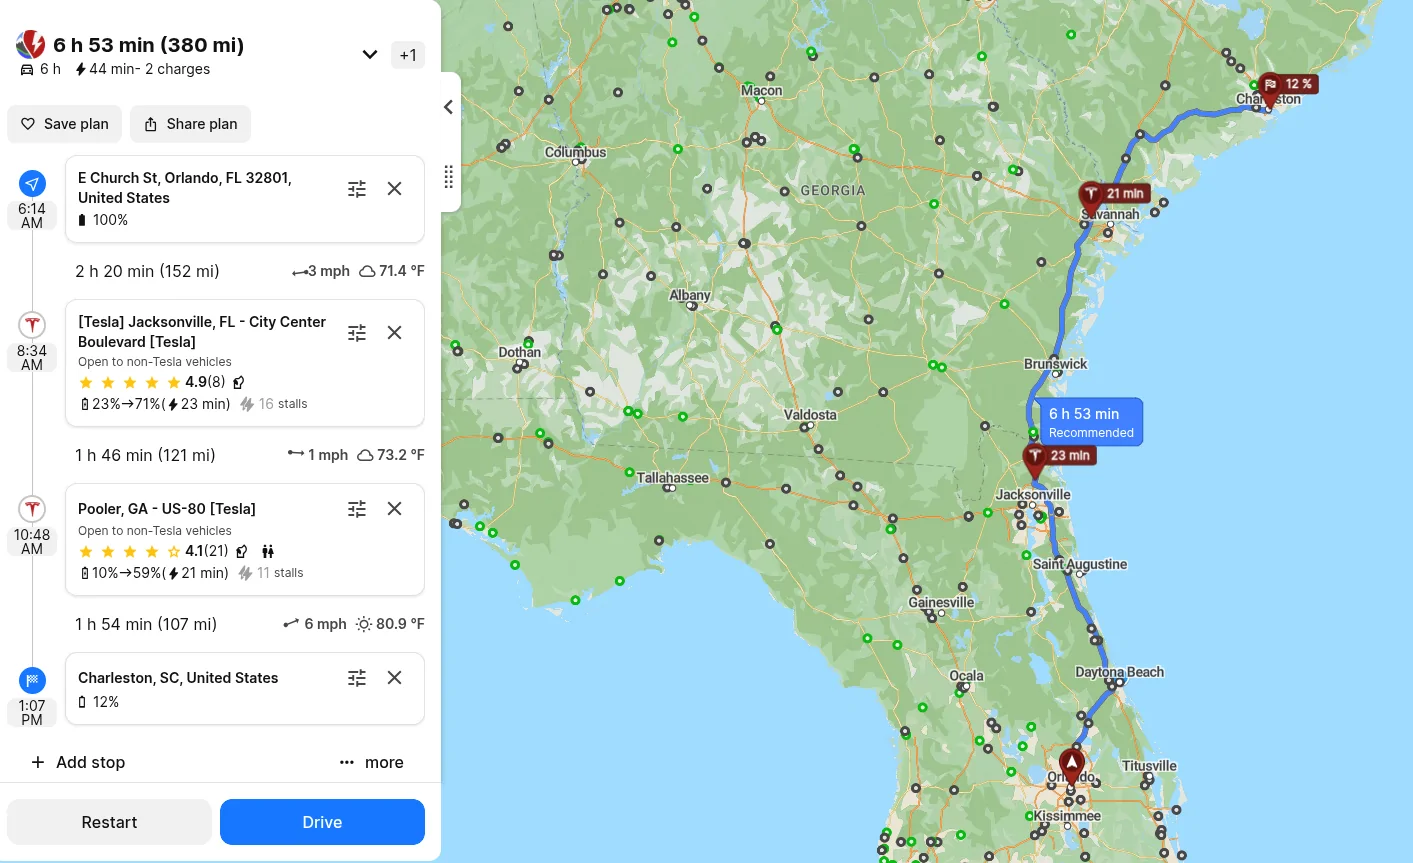Image resolution: width=1413 pixels, height=863 pixels.
Task: Remove the Jacksonville Tesla charger stop
Action: point(395,333)
